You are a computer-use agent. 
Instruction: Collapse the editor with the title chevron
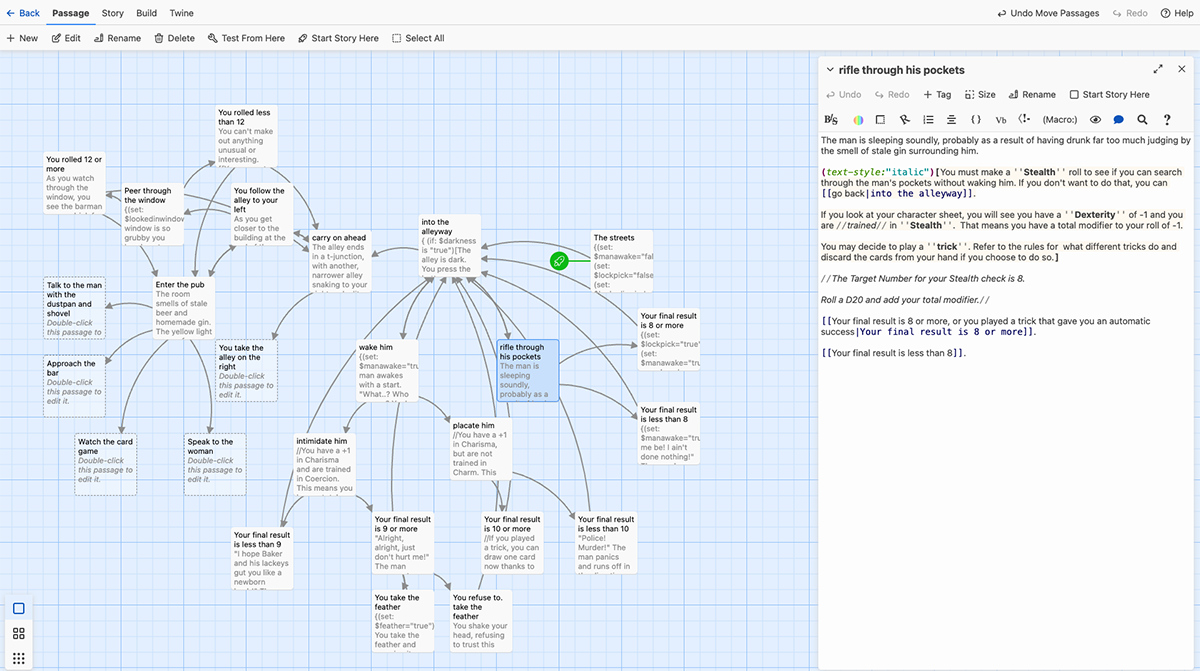(x=830, y=70)
